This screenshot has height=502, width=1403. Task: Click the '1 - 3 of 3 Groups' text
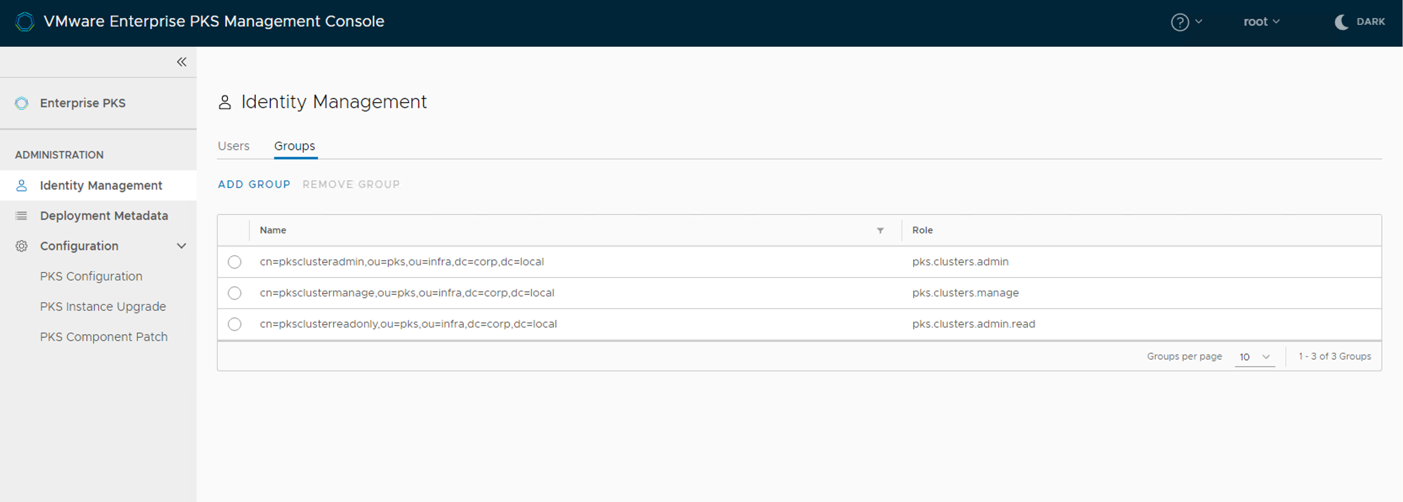(1334, 356)
